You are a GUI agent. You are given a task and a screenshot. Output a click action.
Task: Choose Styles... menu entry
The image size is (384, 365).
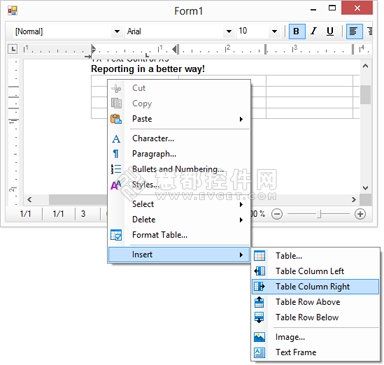tap(179, 185)
